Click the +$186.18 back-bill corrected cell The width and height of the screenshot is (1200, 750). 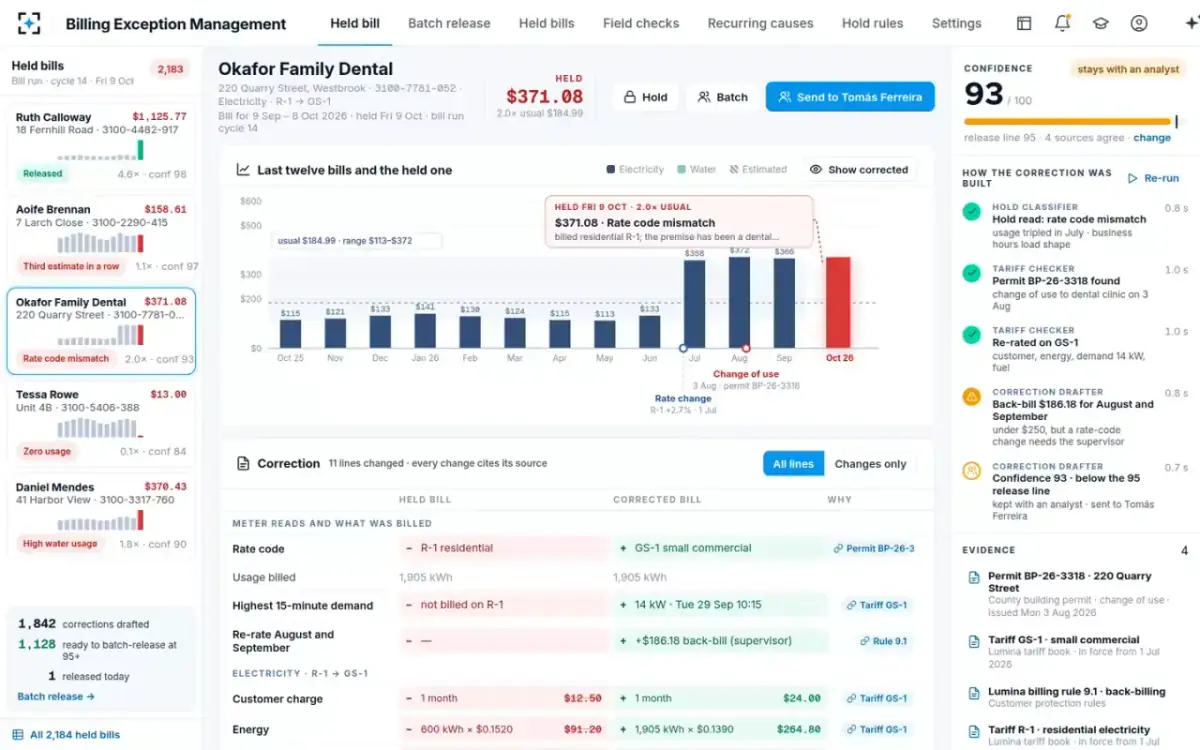pyautogui.click(x=720, y=641)
